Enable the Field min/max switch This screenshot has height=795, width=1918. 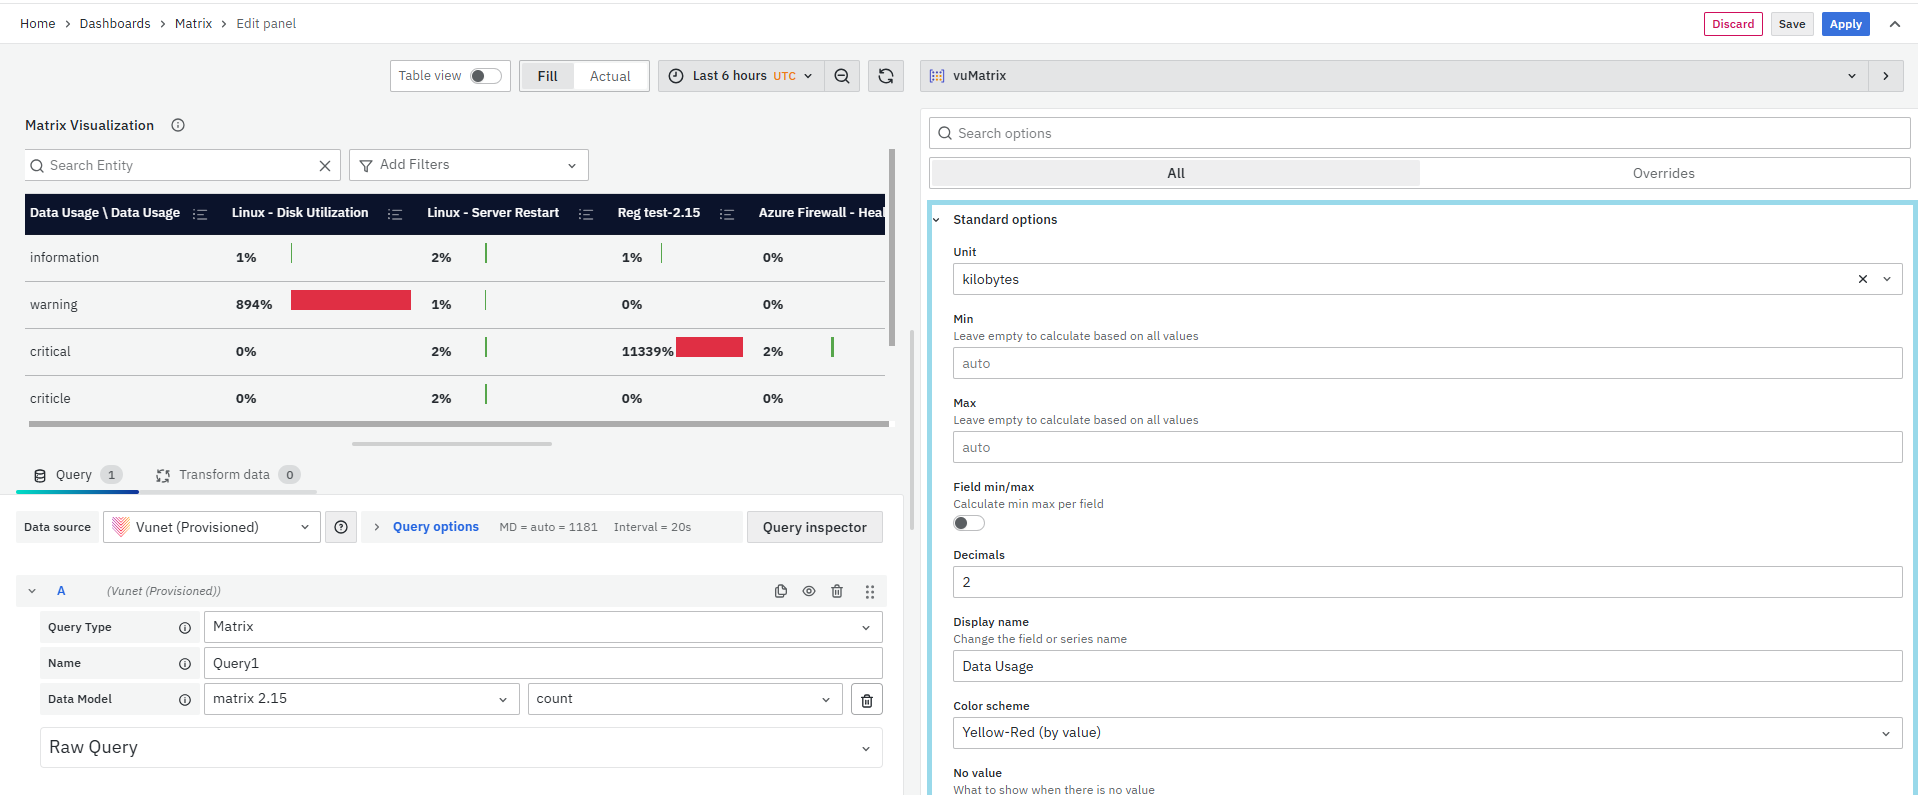point(968,523)
